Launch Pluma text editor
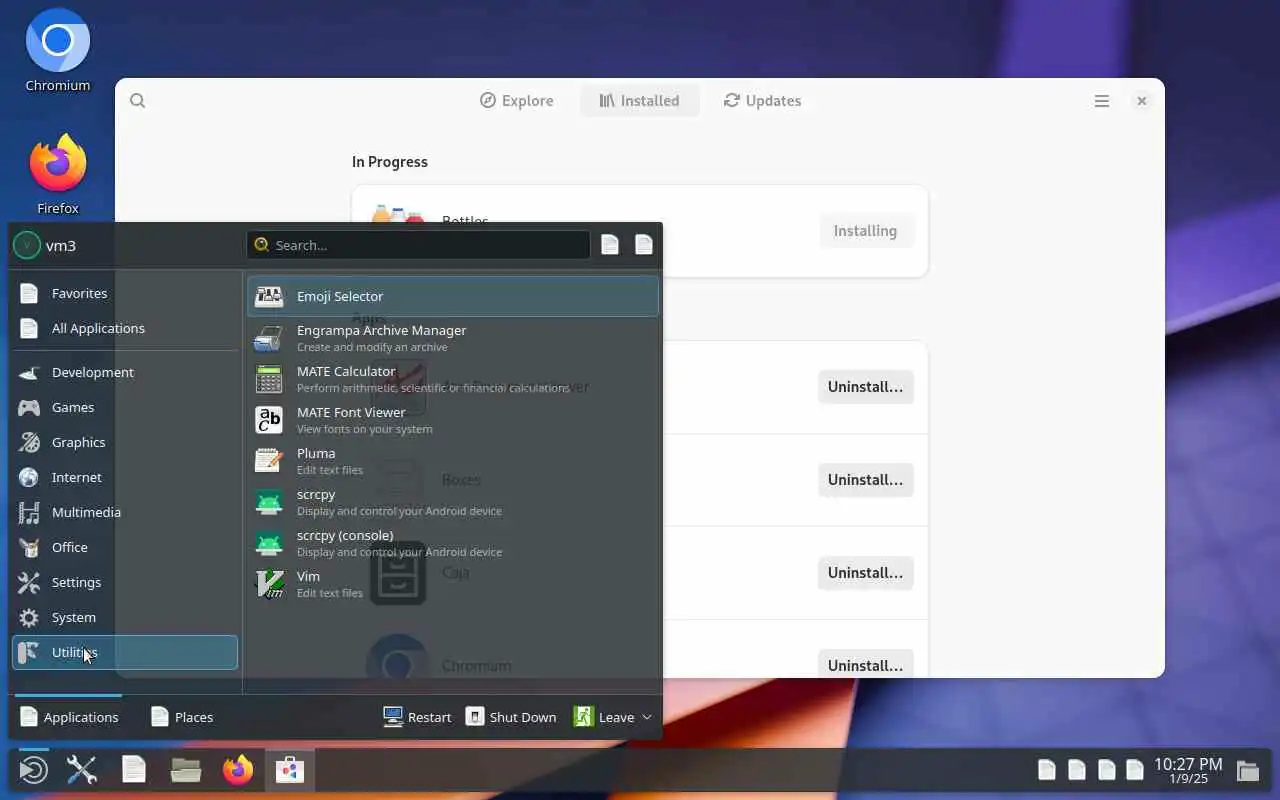Viewport: 1280px width, 800px height. pyautogui.click(x=453, y=461)
